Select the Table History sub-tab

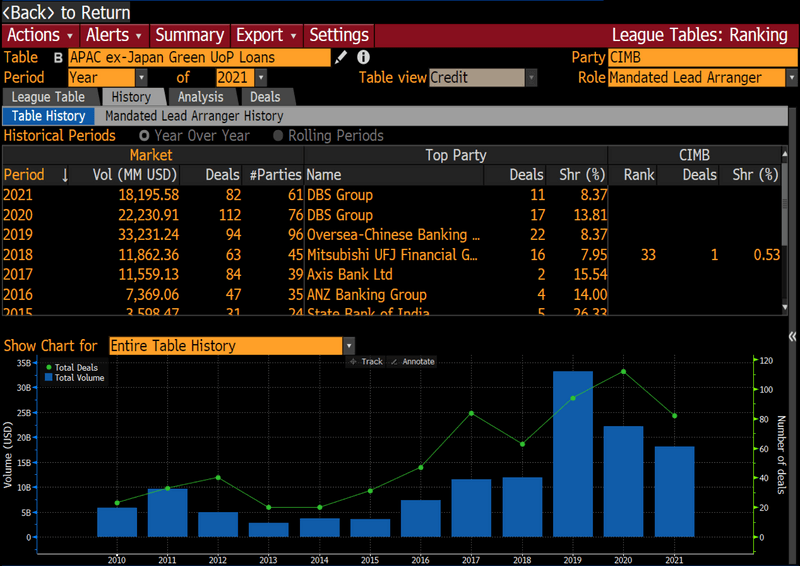(48, 116)
